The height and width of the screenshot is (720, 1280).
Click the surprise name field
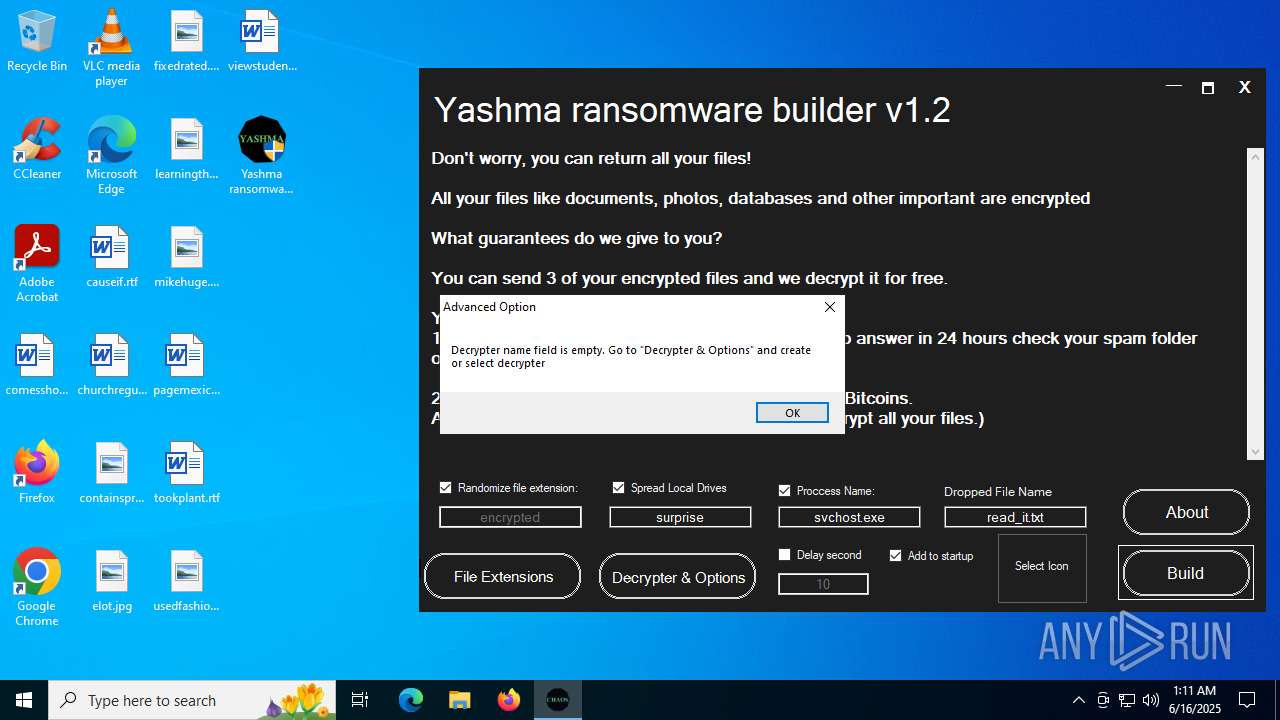coord(680,517)
